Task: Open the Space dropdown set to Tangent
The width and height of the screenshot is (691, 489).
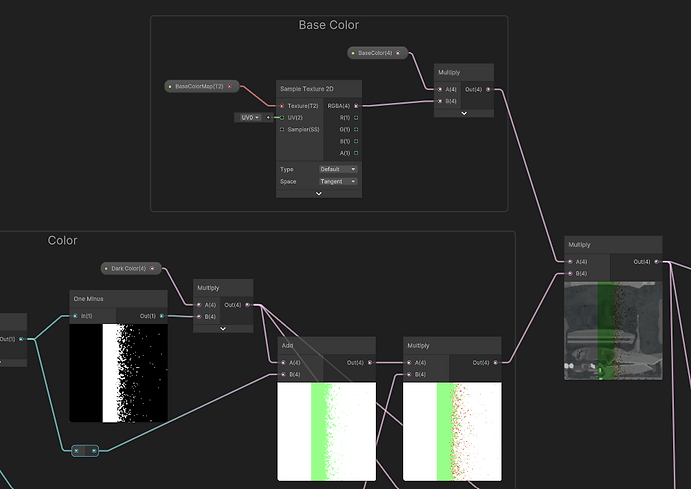Action: [x=338, y=182]
